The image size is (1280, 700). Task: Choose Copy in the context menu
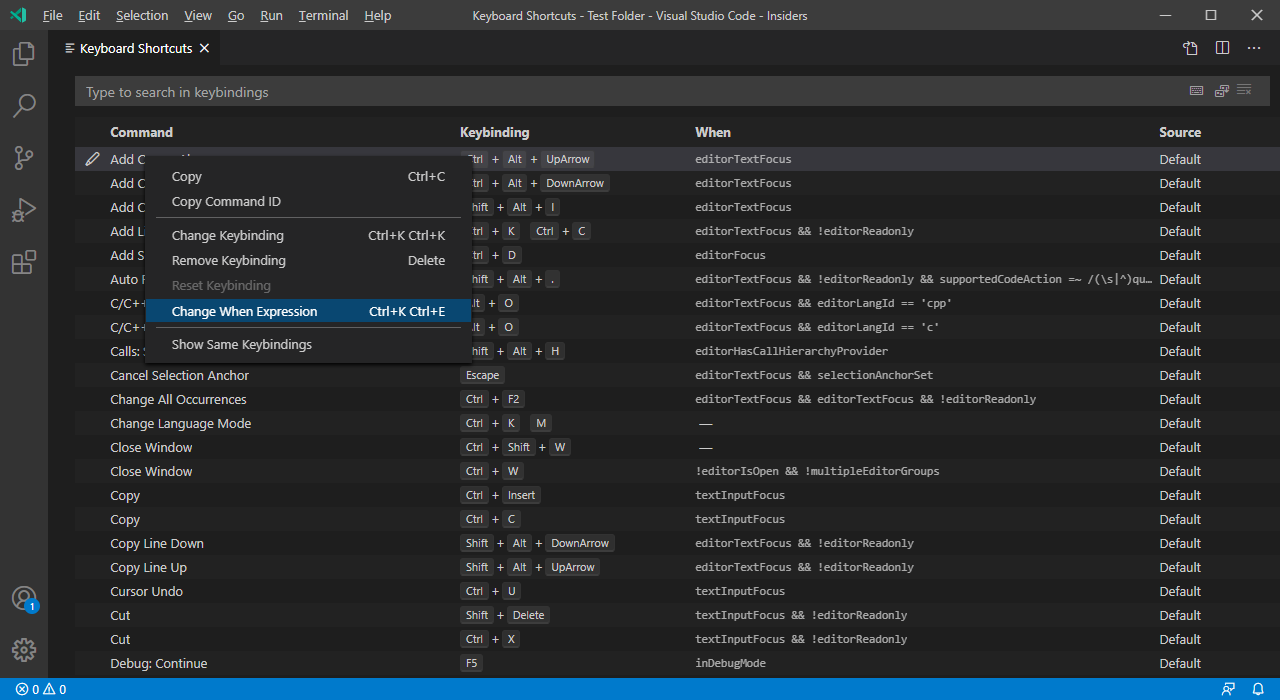(308, 177)
